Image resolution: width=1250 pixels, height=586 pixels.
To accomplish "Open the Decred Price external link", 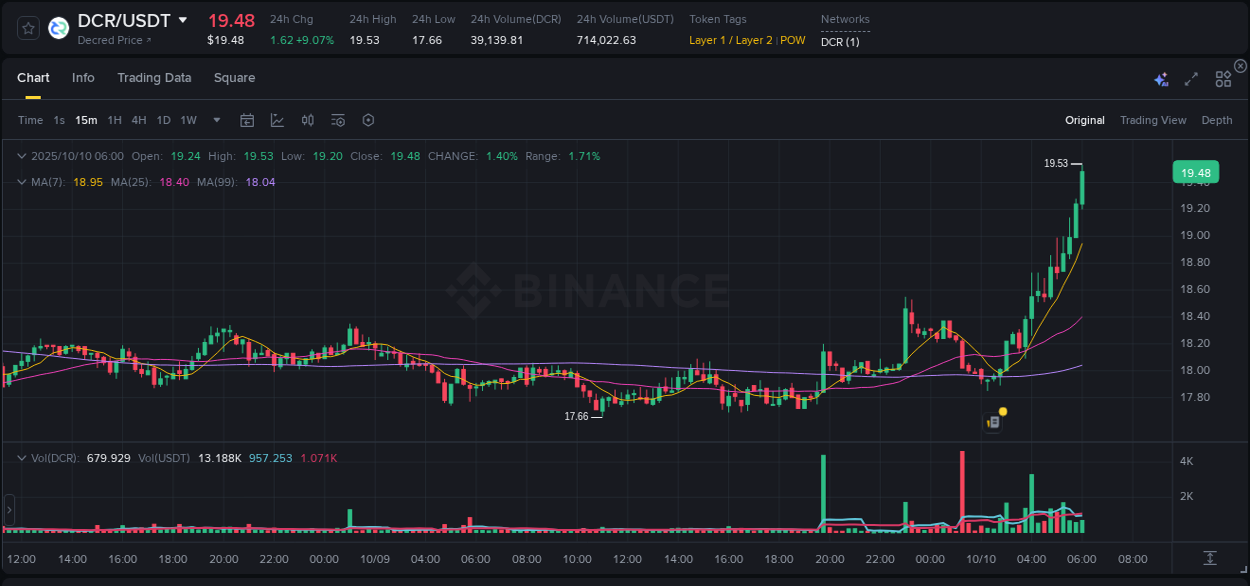I will tap(114, 39).
